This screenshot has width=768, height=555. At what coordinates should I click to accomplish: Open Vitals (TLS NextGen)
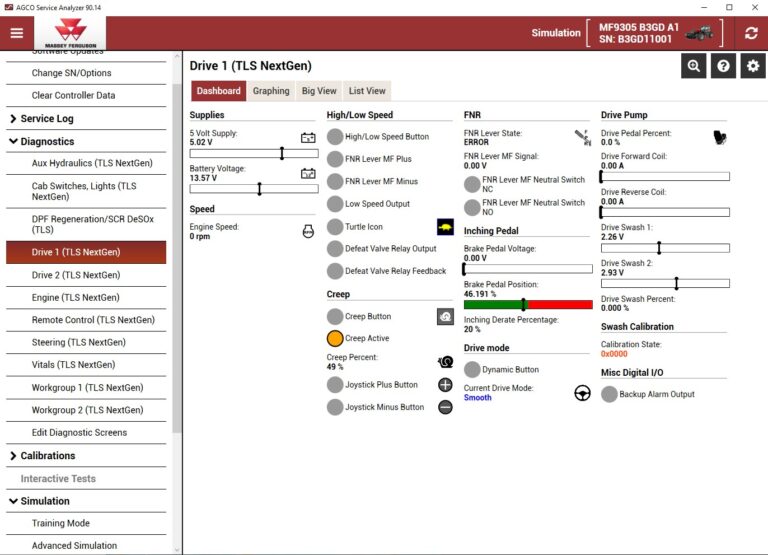tap(86, 365)
